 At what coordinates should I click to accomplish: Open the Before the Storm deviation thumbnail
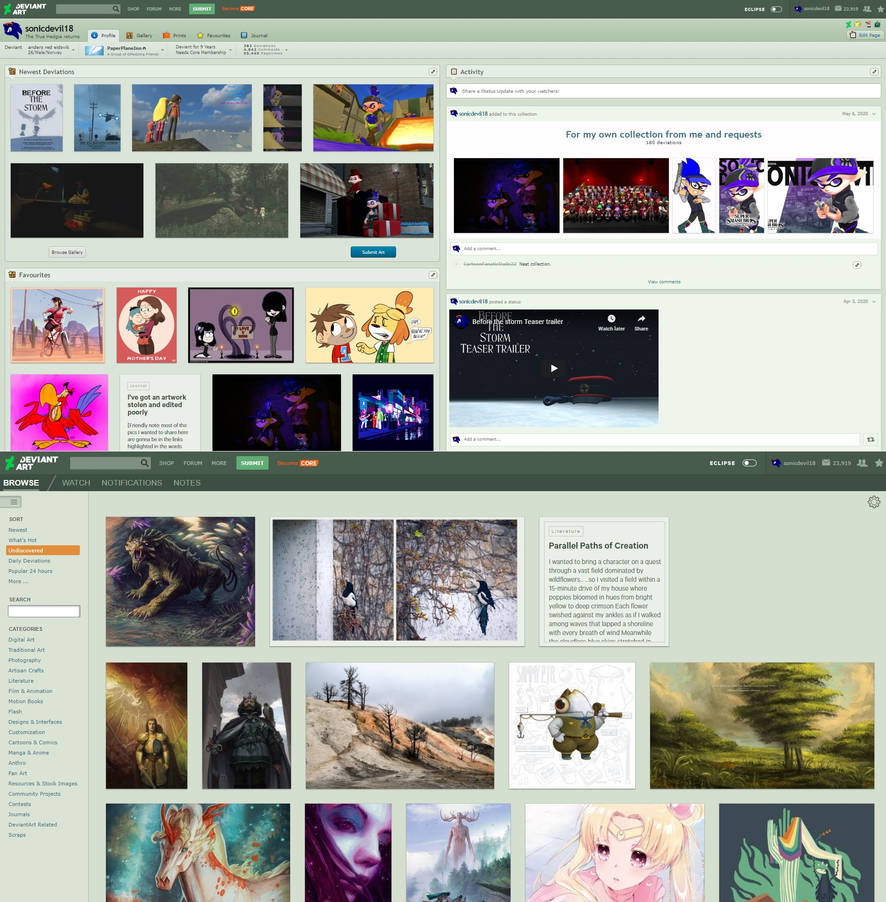coord(36,118)
